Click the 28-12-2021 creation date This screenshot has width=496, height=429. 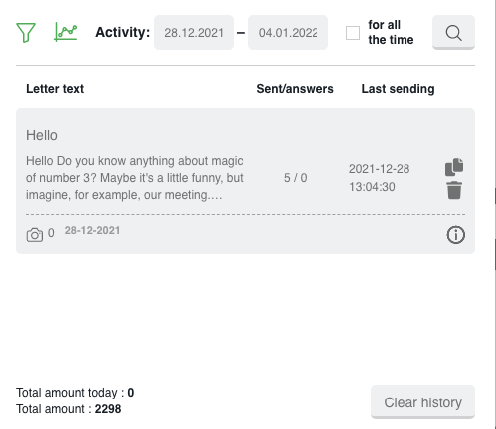92,230
